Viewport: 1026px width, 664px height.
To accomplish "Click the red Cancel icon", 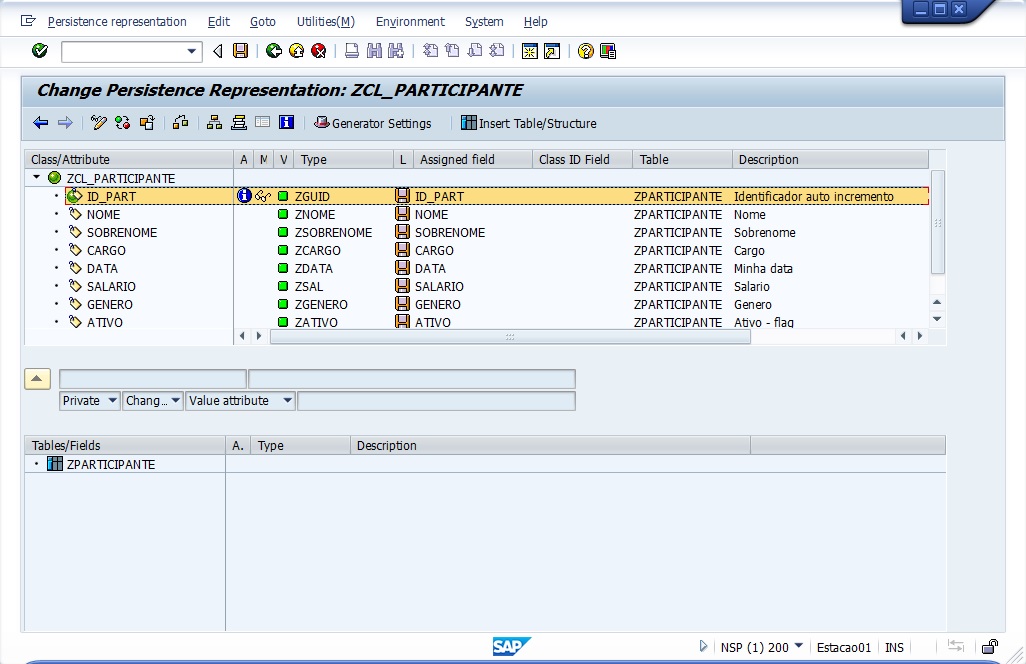I will click(319, 51).
